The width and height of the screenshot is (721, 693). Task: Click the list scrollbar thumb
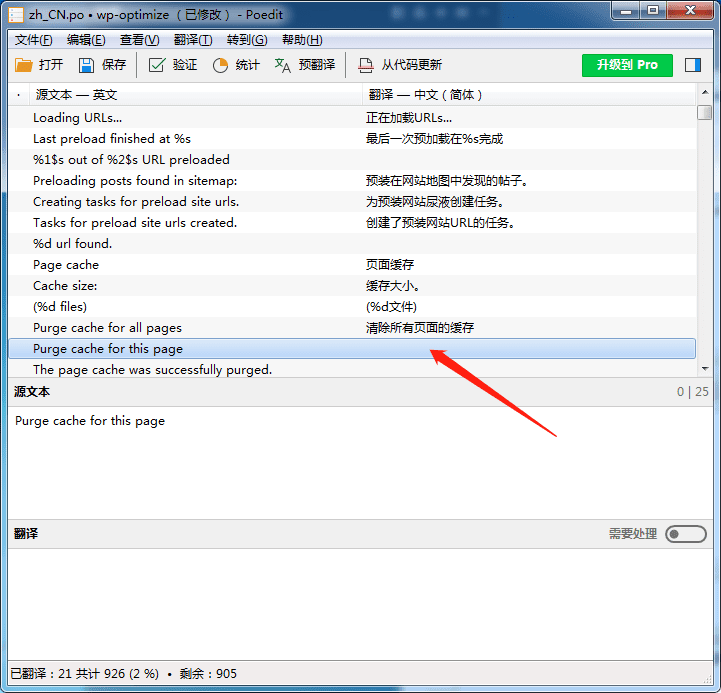pyautogui.click(x=704, y=113)
